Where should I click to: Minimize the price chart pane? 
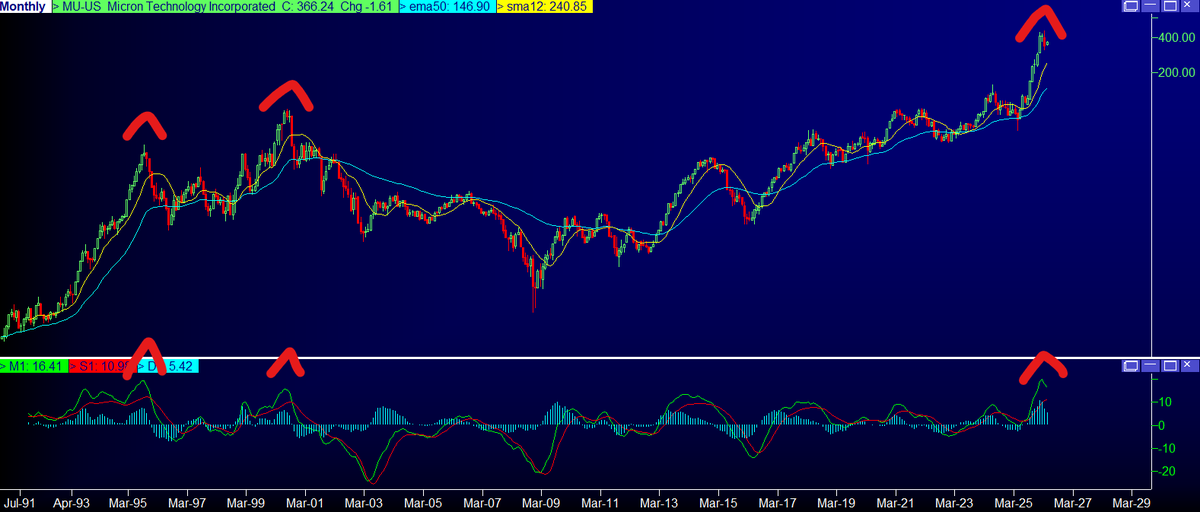pos(1148,7)
